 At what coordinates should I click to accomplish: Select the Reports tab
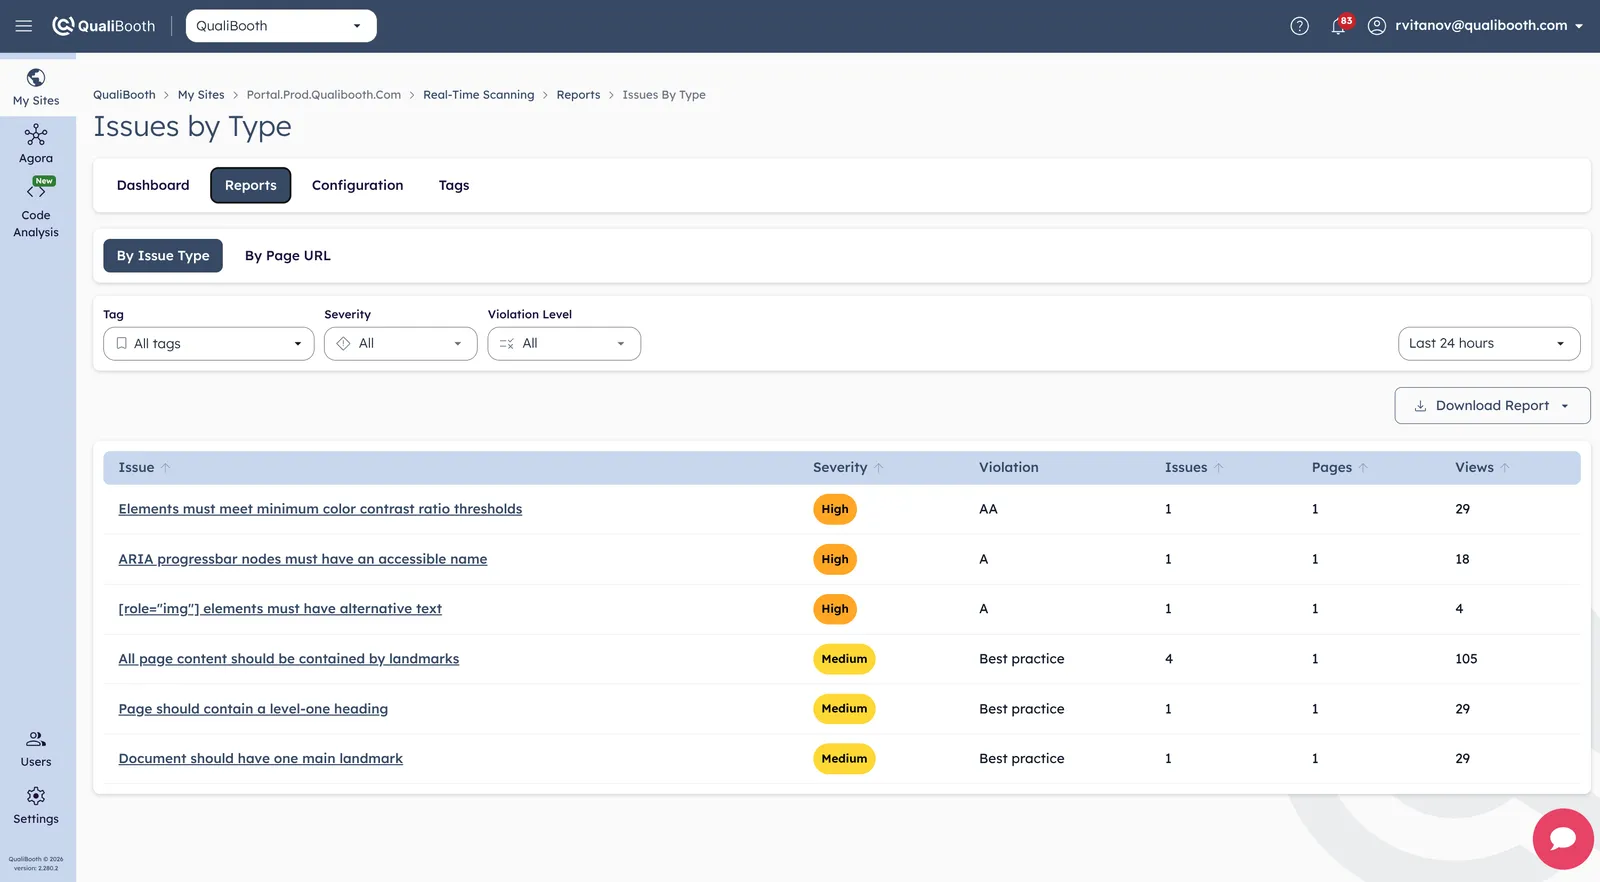click(x=251, y=186)
